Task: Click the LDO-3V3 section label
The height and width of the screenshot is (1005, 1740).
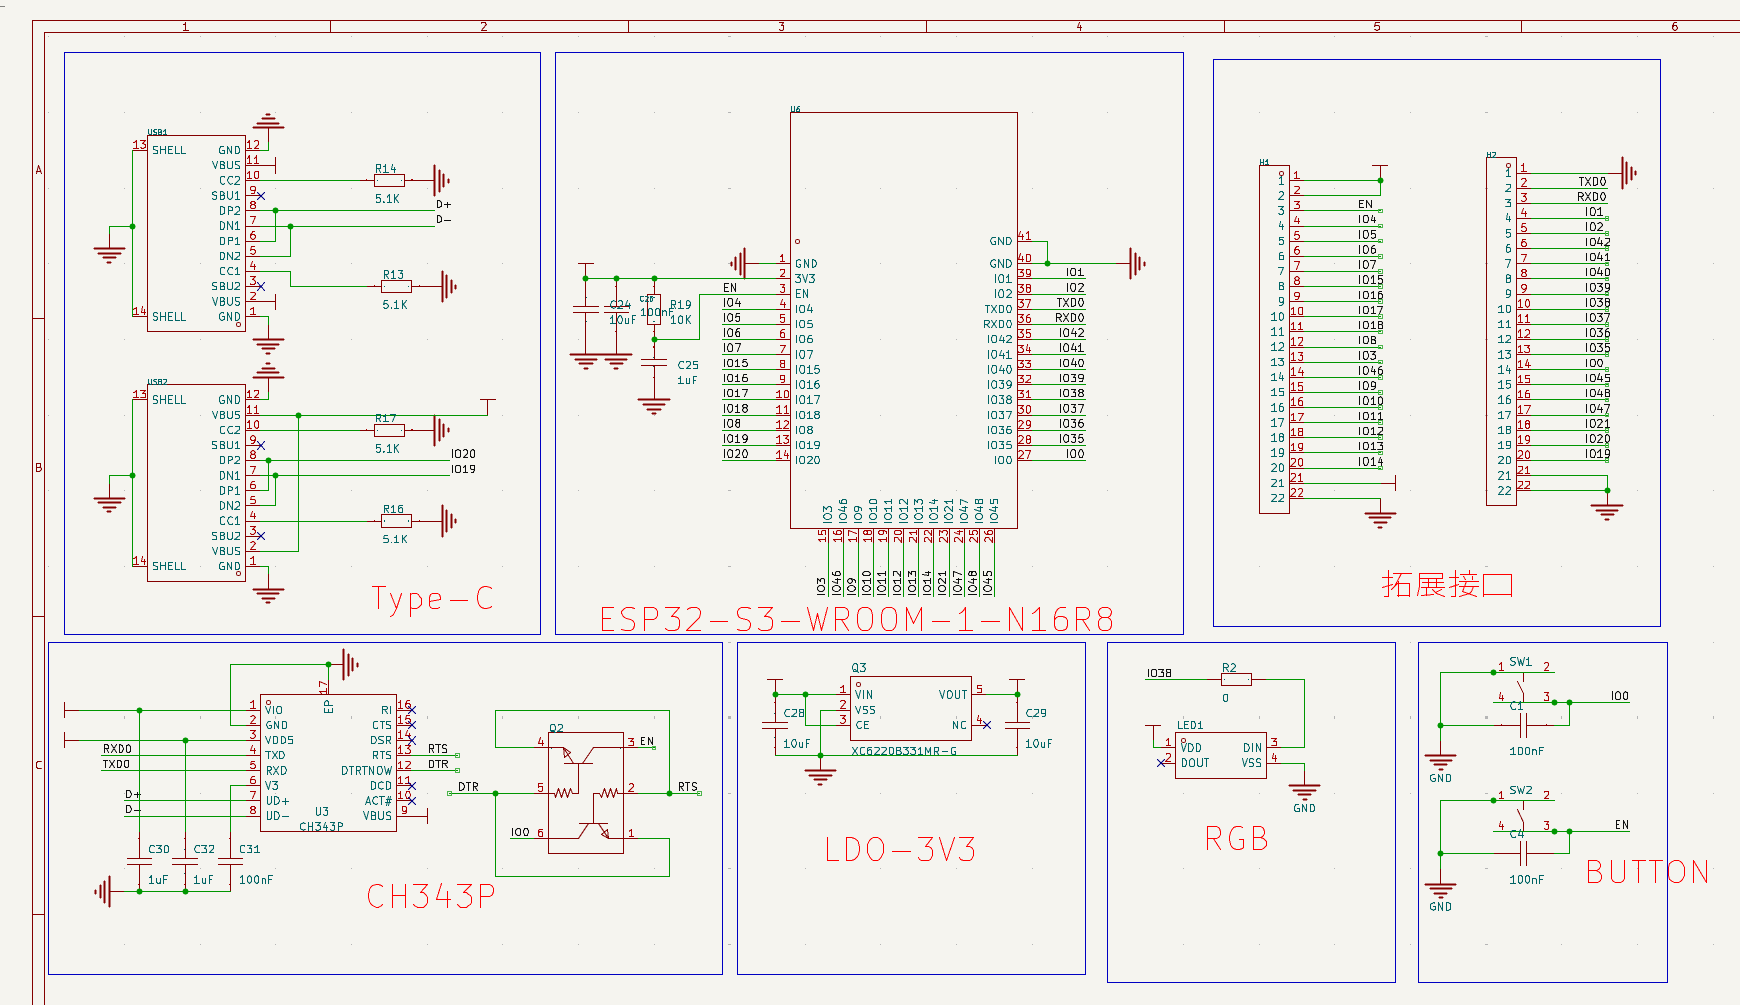Action: point(900,850)
